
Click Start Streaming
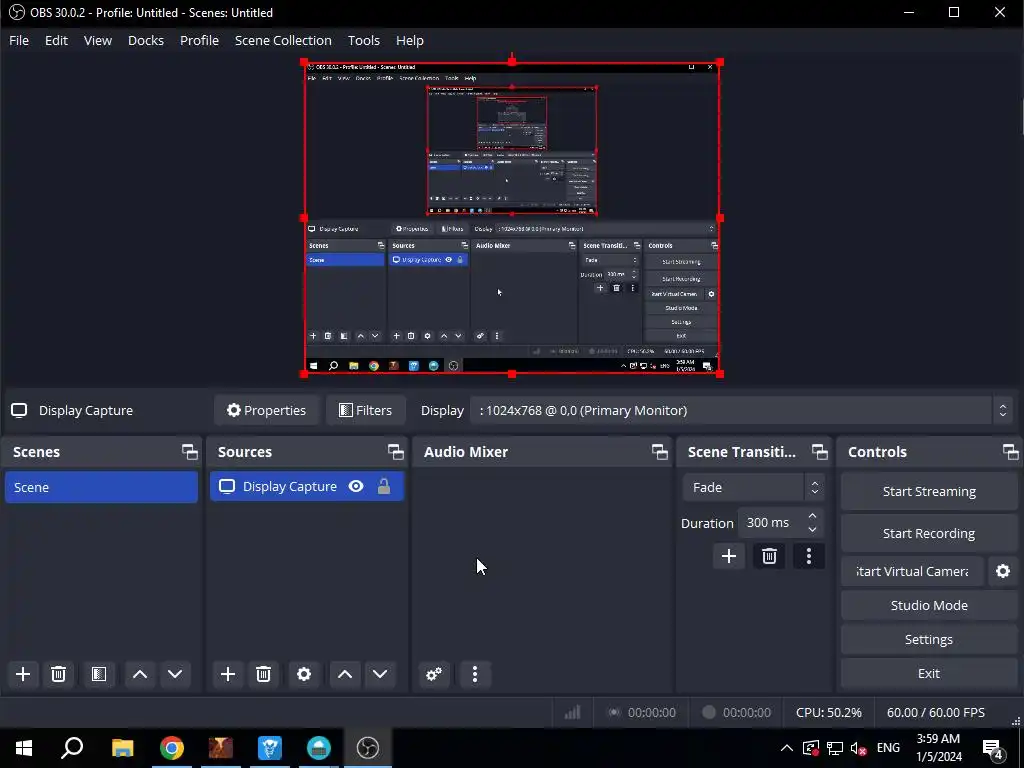click(929, 492)
